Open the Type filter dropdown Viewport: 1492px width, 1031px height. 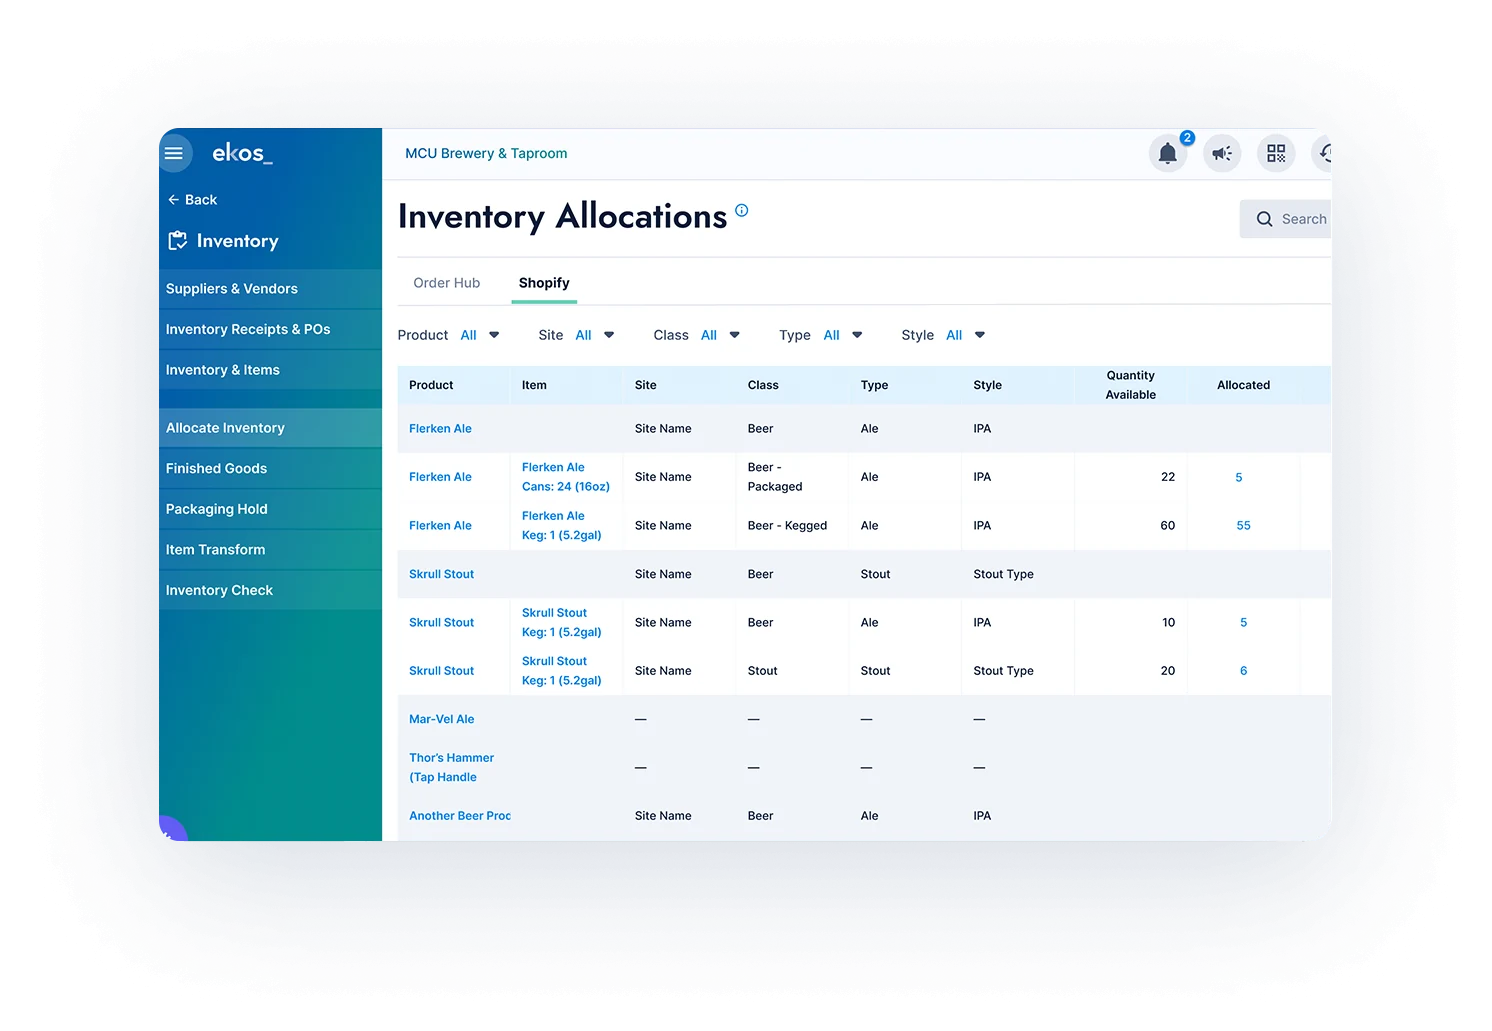tap(856, 335)
